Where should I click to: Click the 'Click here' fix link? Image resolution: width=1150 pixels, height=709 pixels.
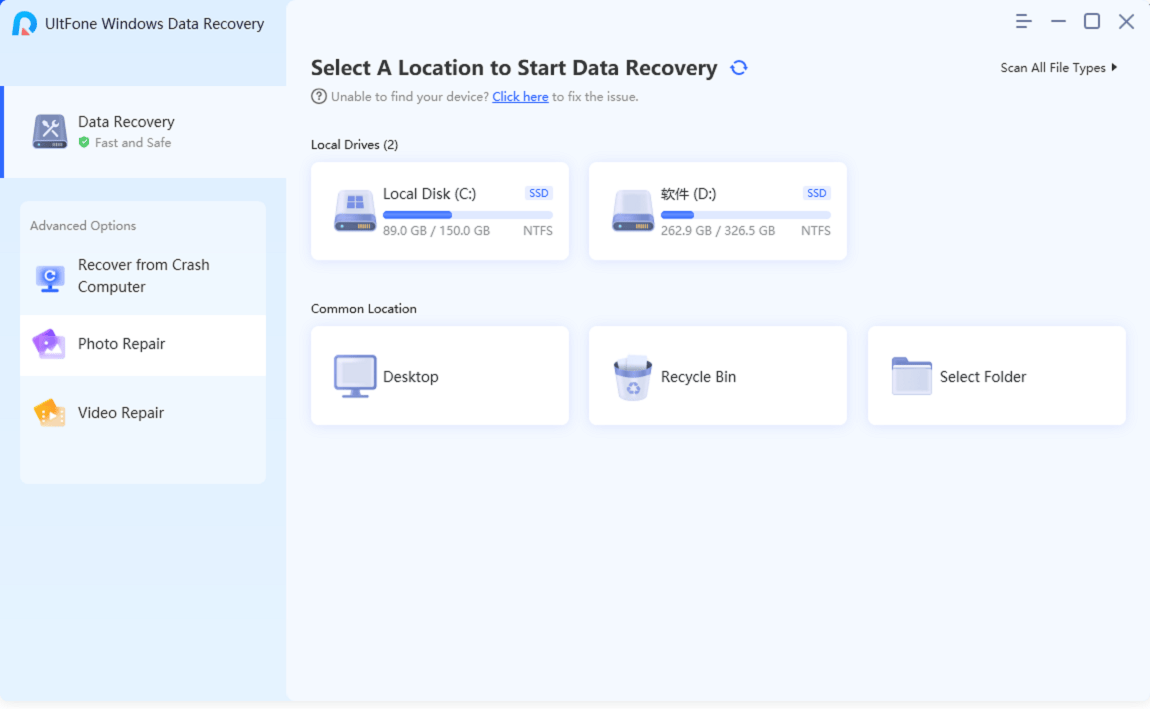coord(520,96)
